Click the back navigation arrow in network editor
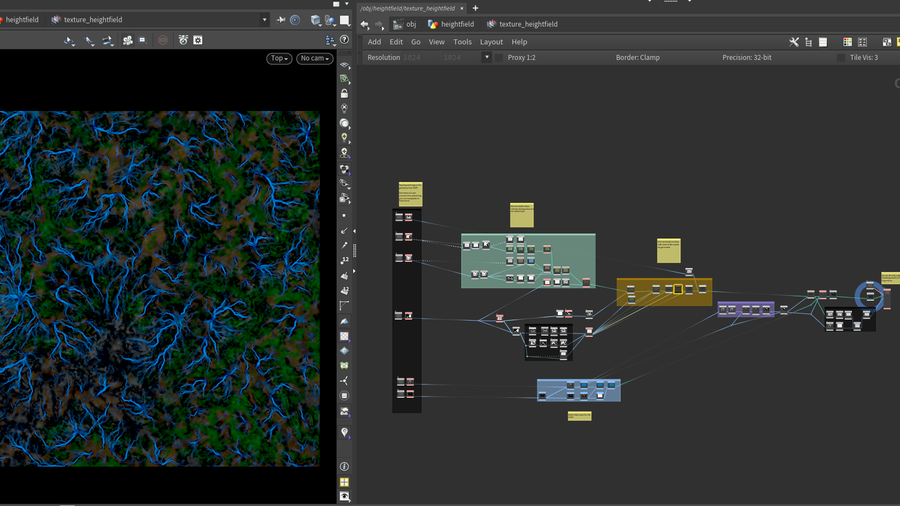 point(364,24)
